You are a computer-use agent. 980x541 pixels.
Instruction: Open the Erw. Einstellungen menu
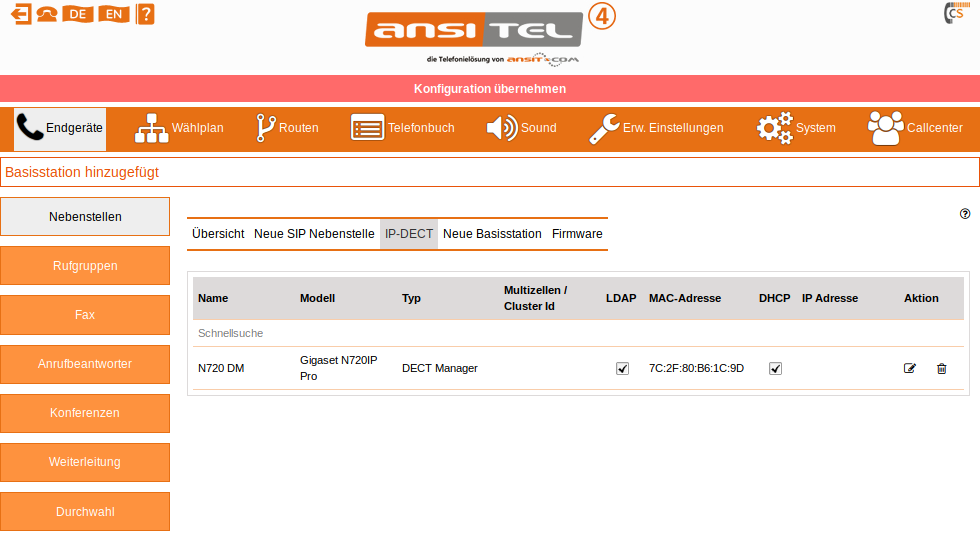pyautogui.click(x=655, y=128)
